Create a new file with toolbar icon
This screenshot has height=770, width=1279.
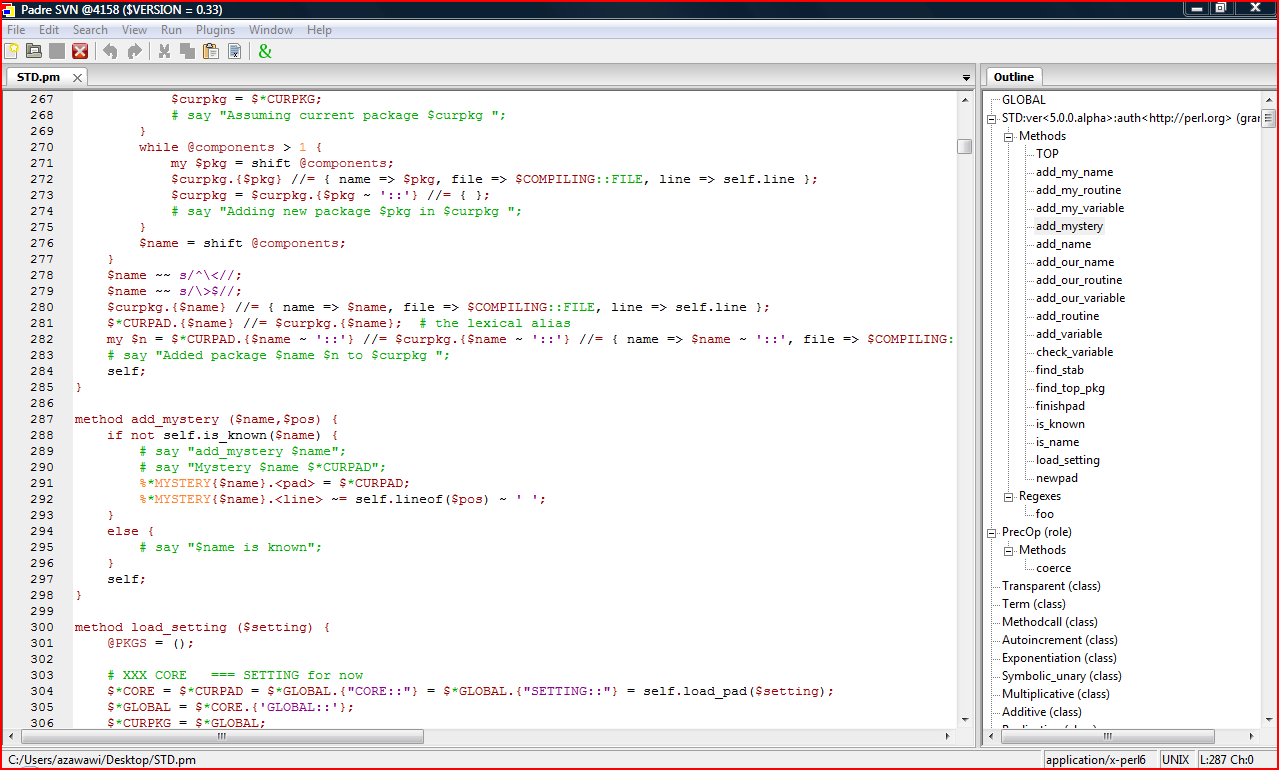point(14,51)
